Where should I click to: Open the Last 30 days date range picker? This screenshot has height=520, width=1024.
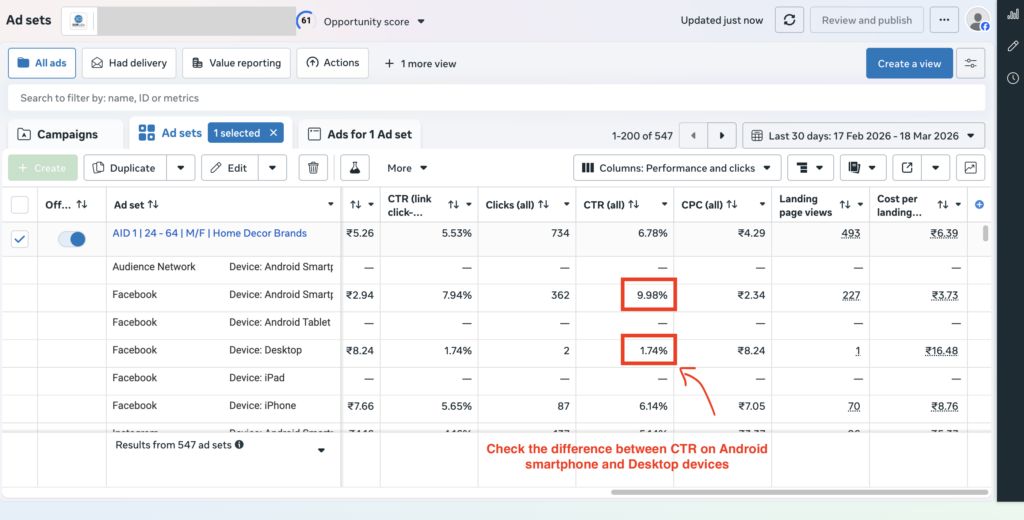point(864,135)
